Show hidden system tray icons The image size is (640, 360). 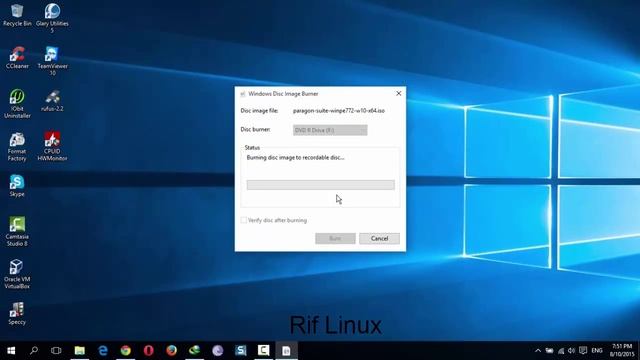pyautogui.click(x=538, y=351)
